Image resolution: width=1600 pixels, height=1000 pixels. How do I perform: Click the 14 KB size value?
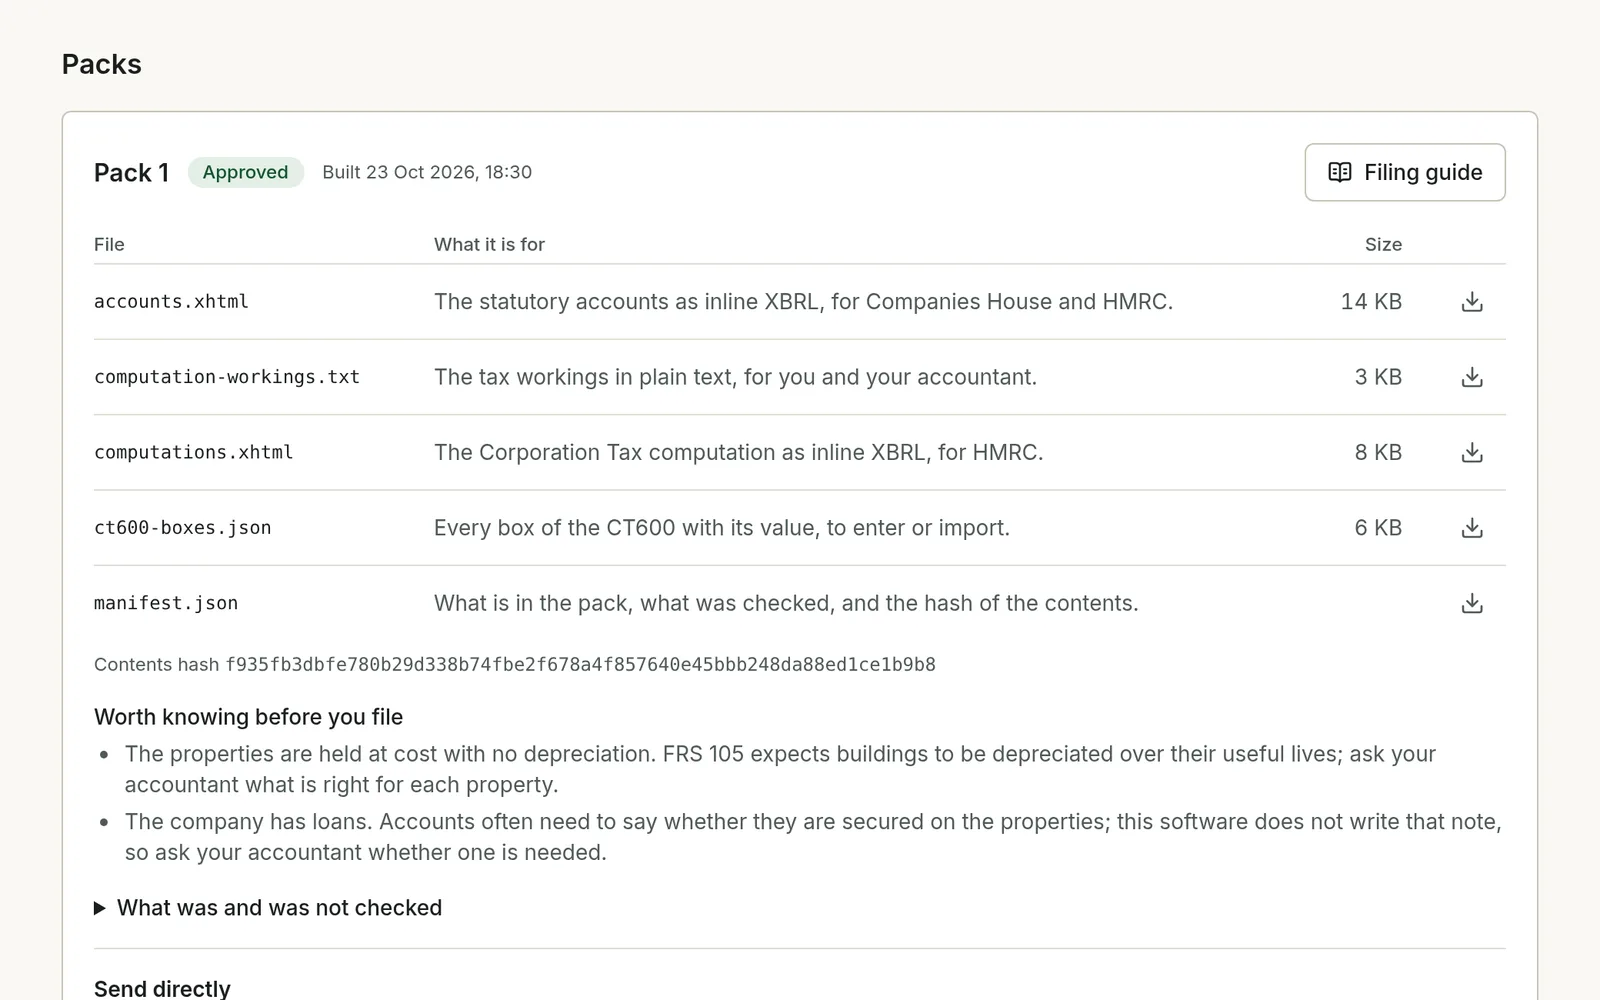coord(1371,302)
